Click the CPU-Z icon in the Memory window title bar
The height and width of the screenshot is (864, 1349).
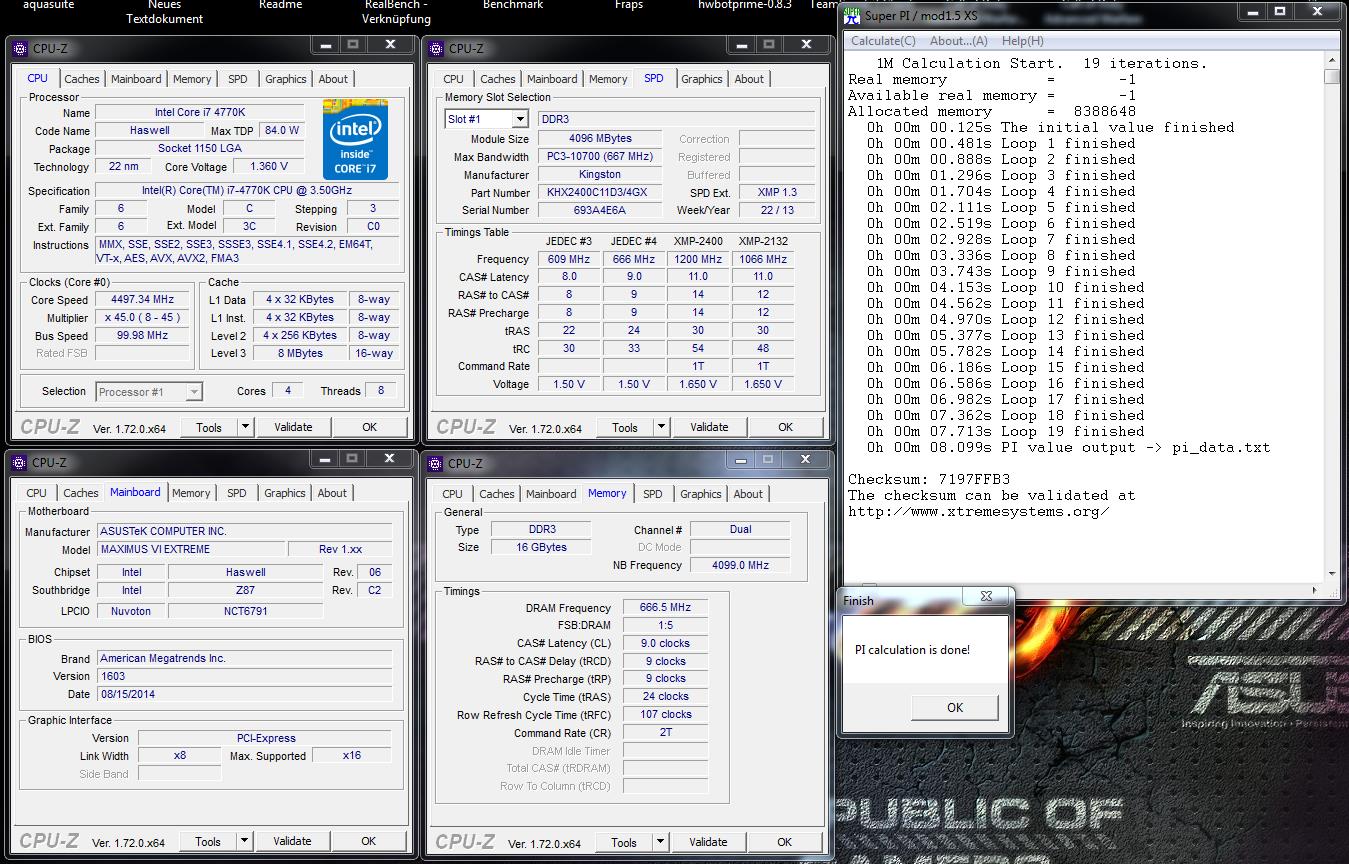(437, 463)
